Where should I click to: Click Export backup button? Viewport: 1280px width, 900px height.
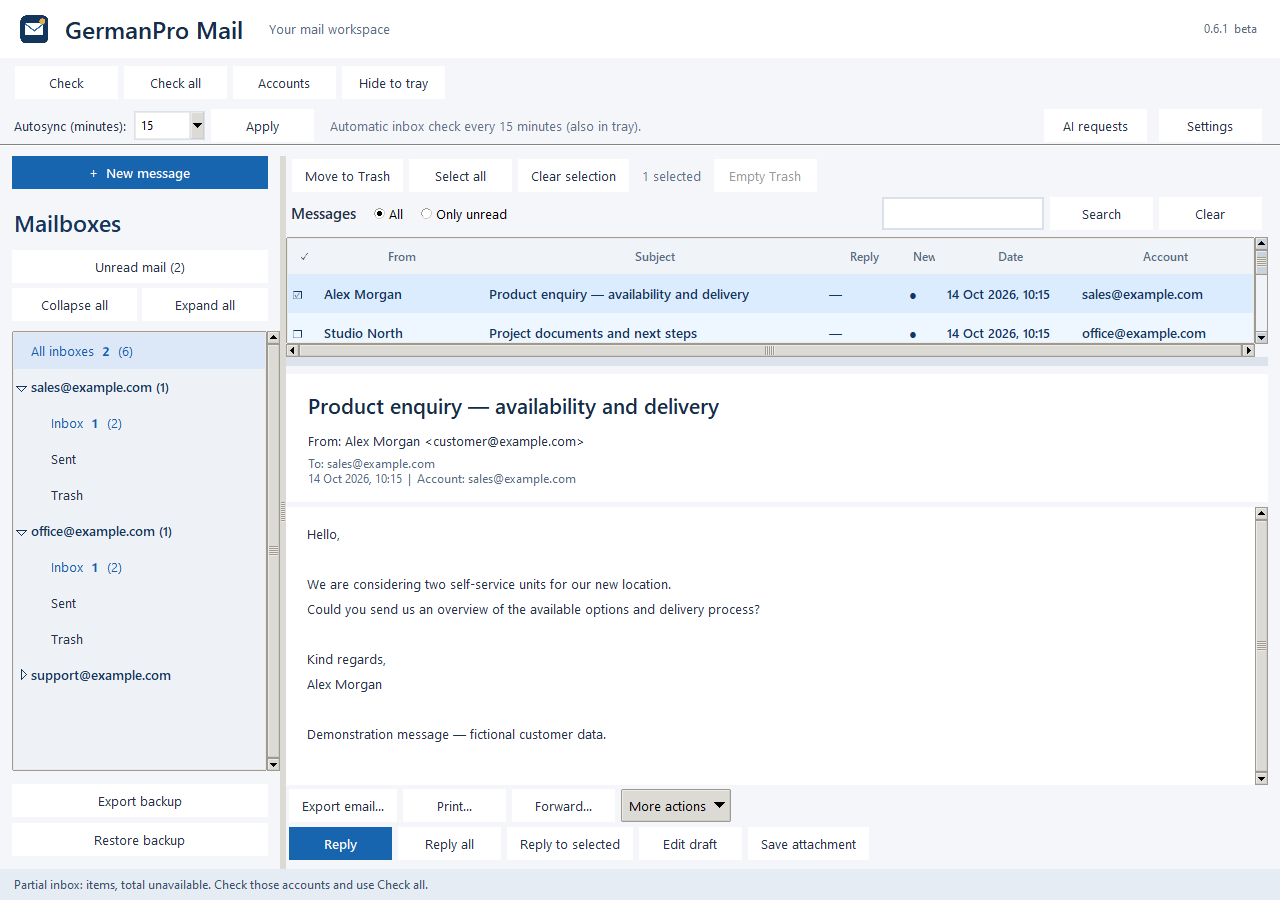tap(140, 801)
